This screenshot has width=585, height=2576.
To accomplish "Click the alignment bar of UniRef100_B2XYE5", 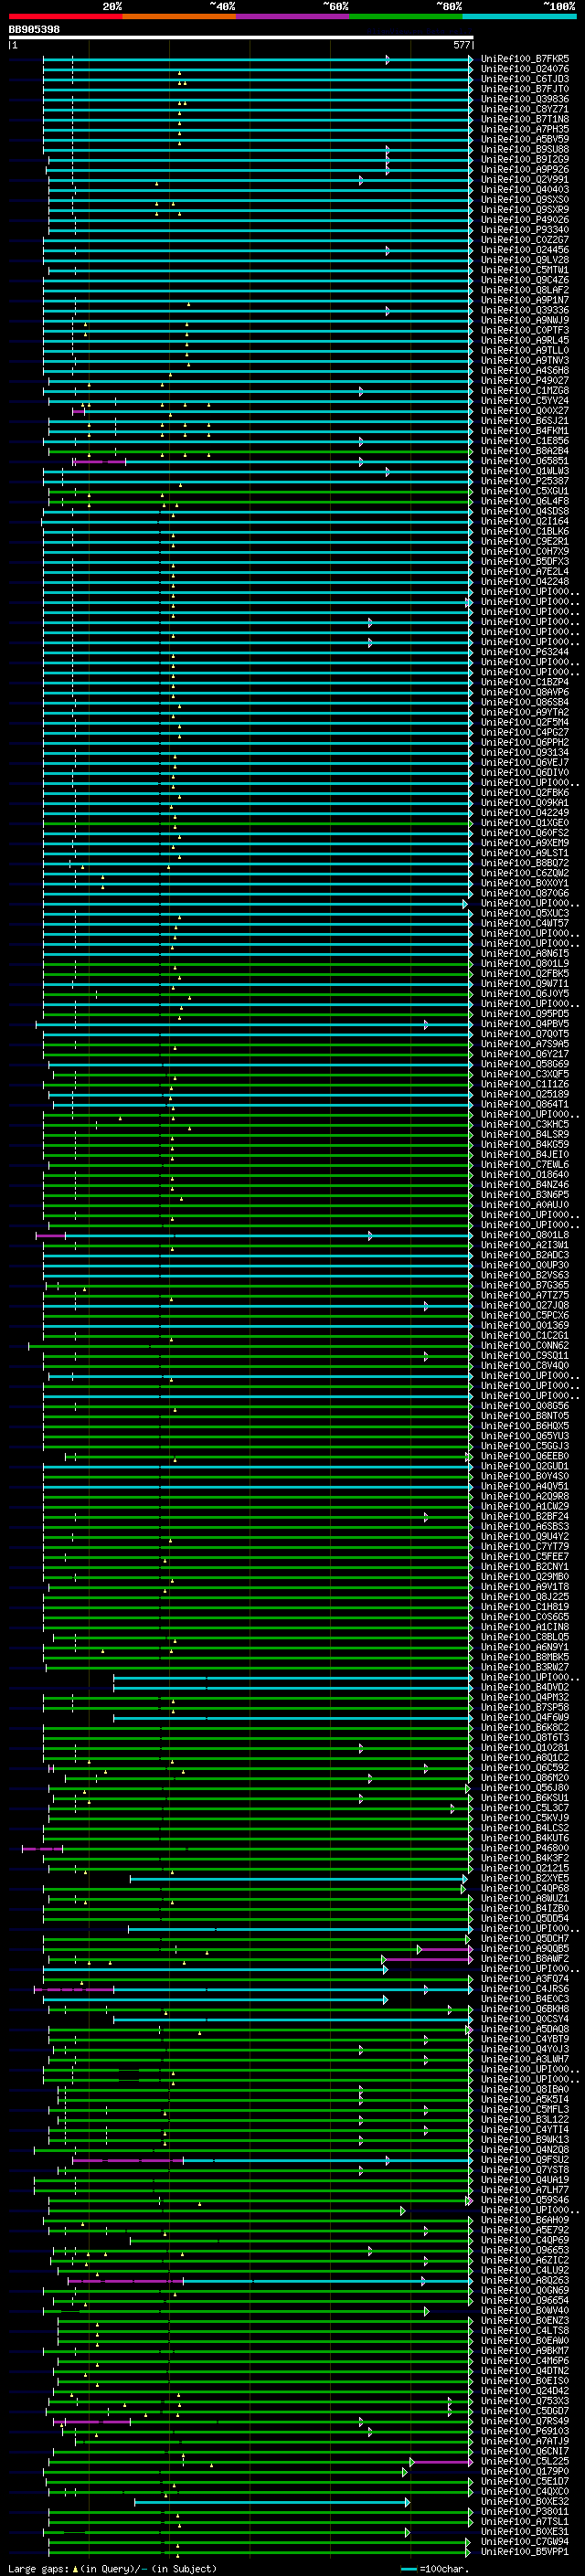I will 299,1879.
